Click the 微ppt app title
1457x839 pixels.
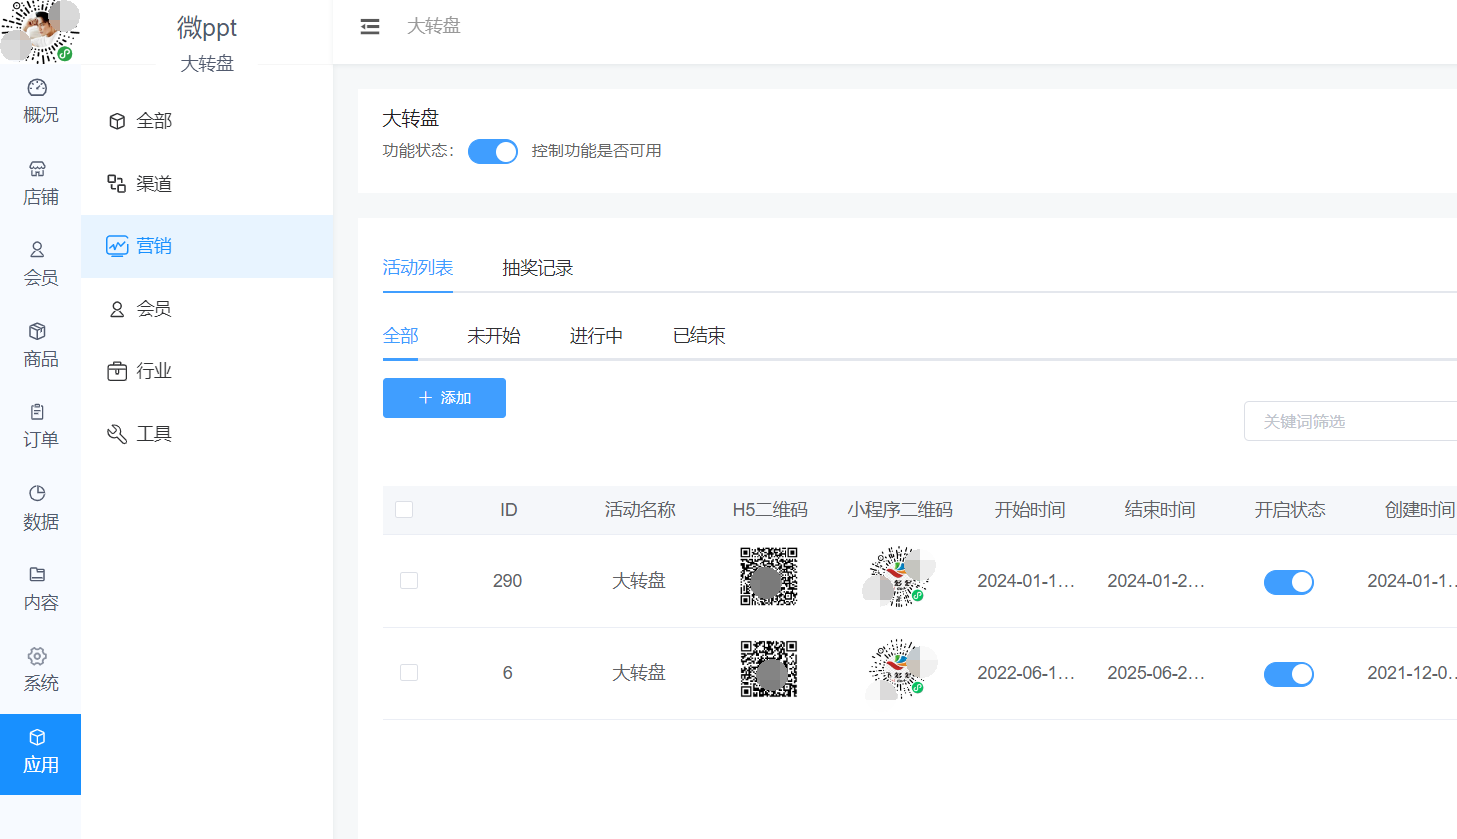pyautogui.click(x=207, y=27)
